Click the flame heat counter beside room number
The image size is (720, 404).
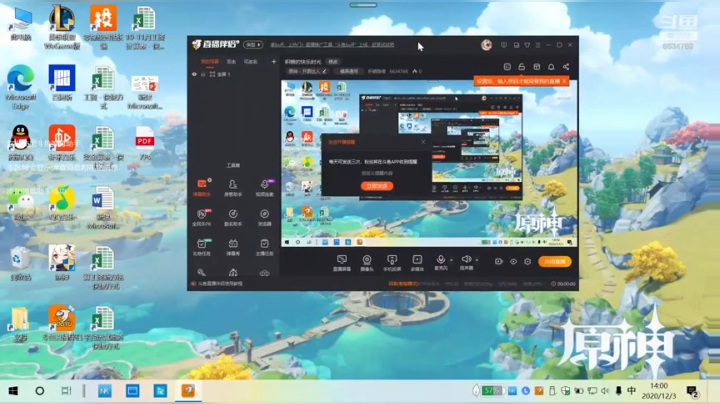(417, 71)
